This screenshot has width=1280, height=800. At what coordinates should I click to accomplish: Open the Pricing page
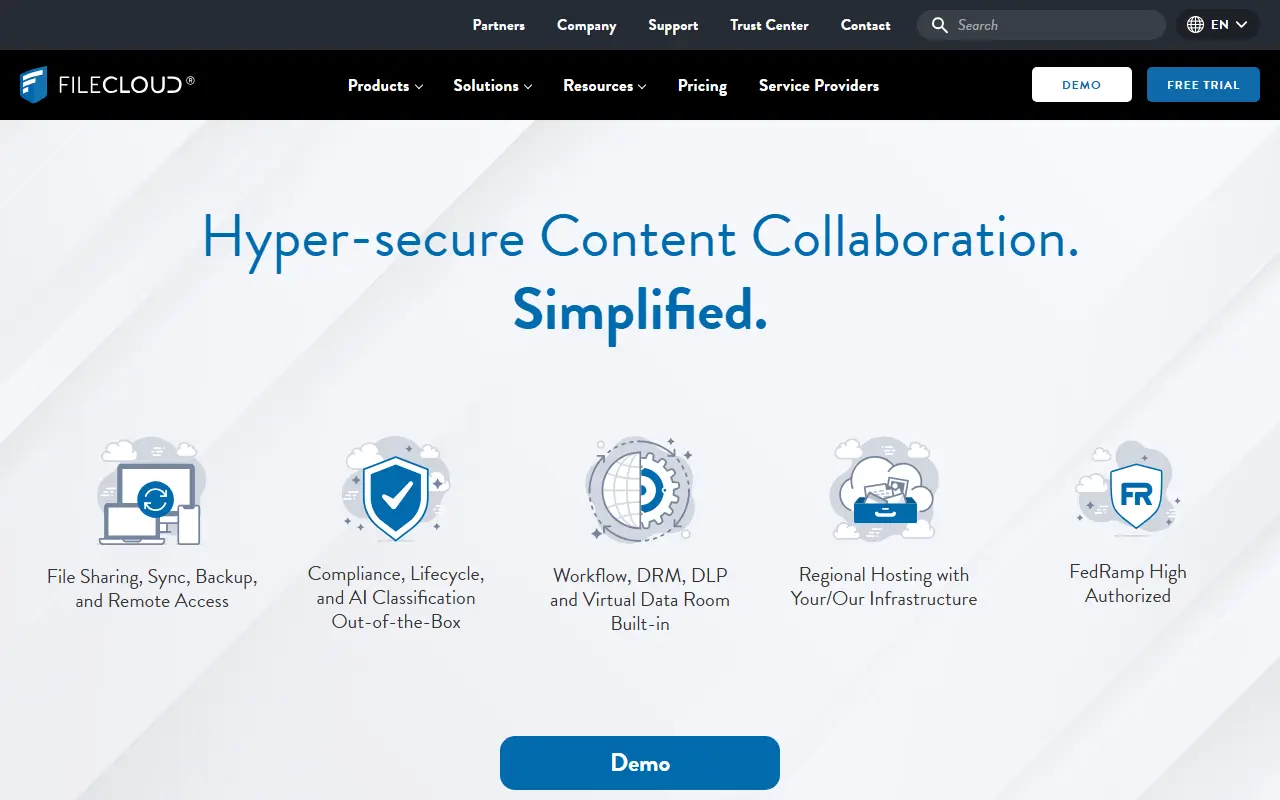coord(702,86)
